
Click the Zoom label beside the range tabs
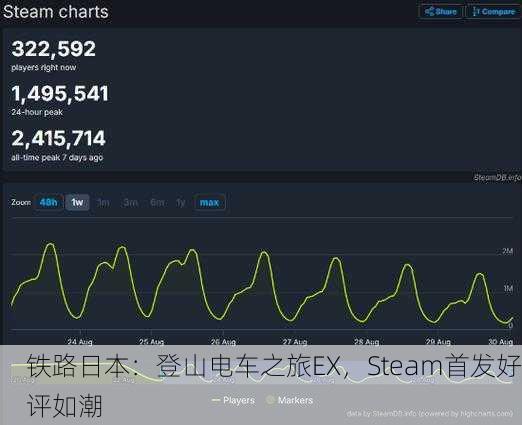(21, 202)
